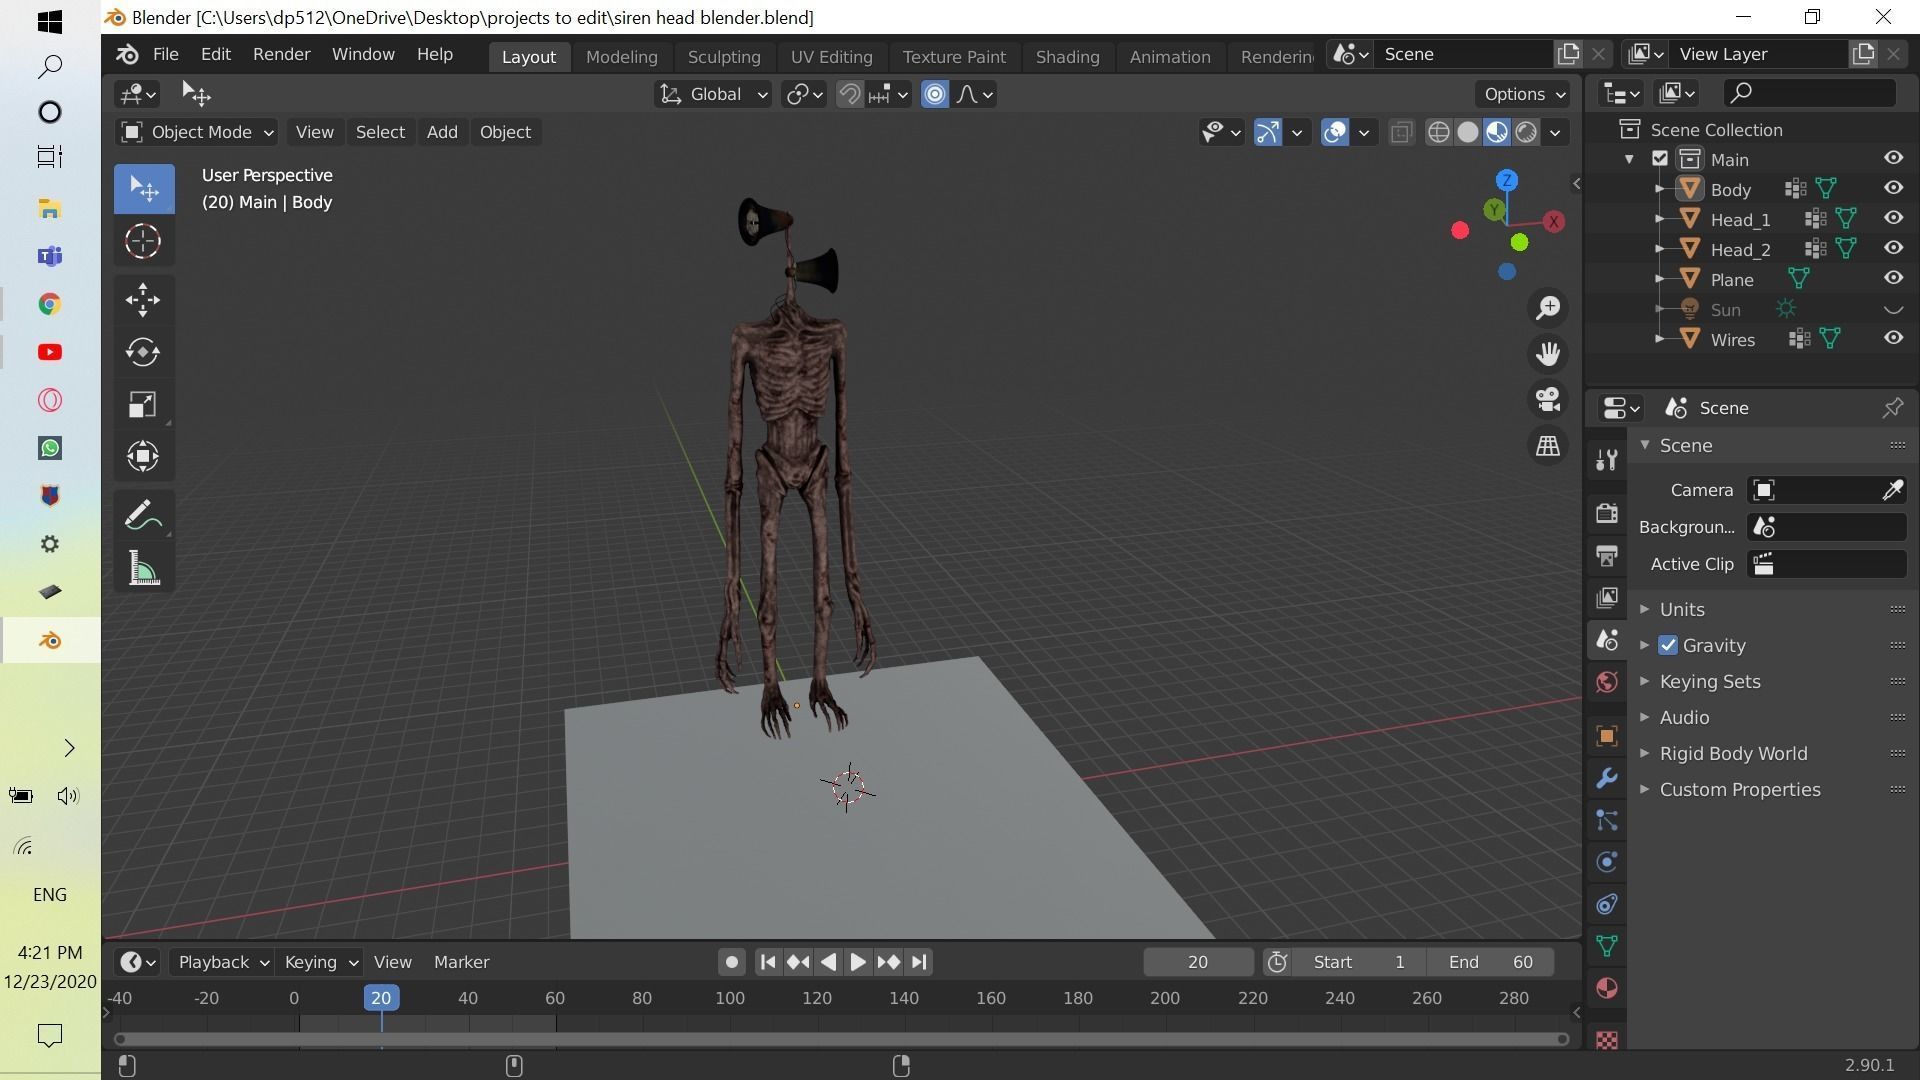Open the World properties tab
This screenshot has height=1080, width=1920.
(x=1607, y=682)
